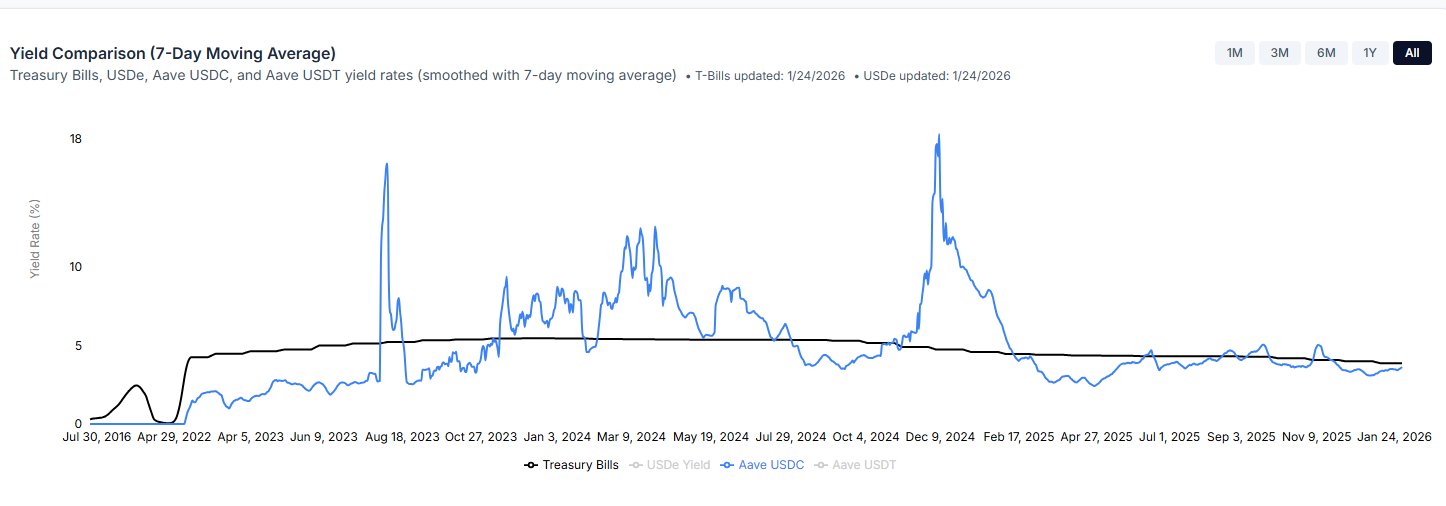
Task: Click the Aave USDC legend marker icon
Action: [x=727, y=465]
